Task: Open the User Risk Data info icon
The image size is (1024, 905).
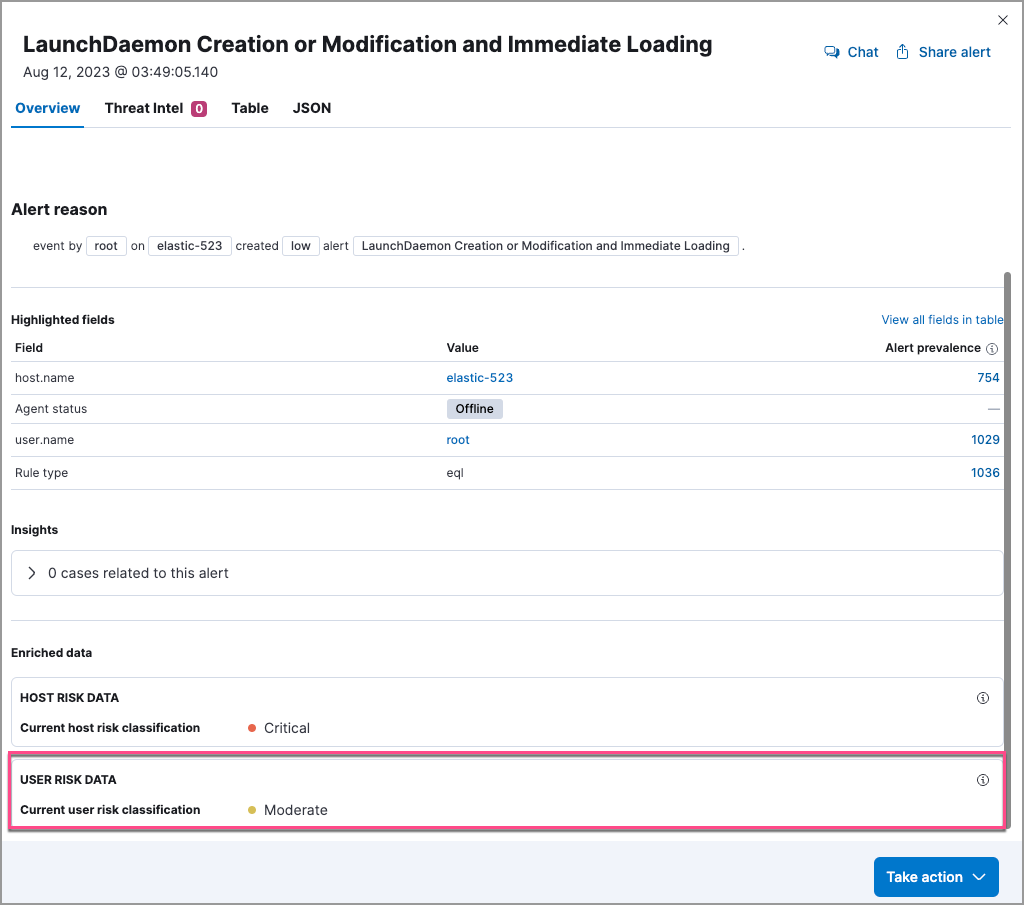Action: [x=982, y=779]
